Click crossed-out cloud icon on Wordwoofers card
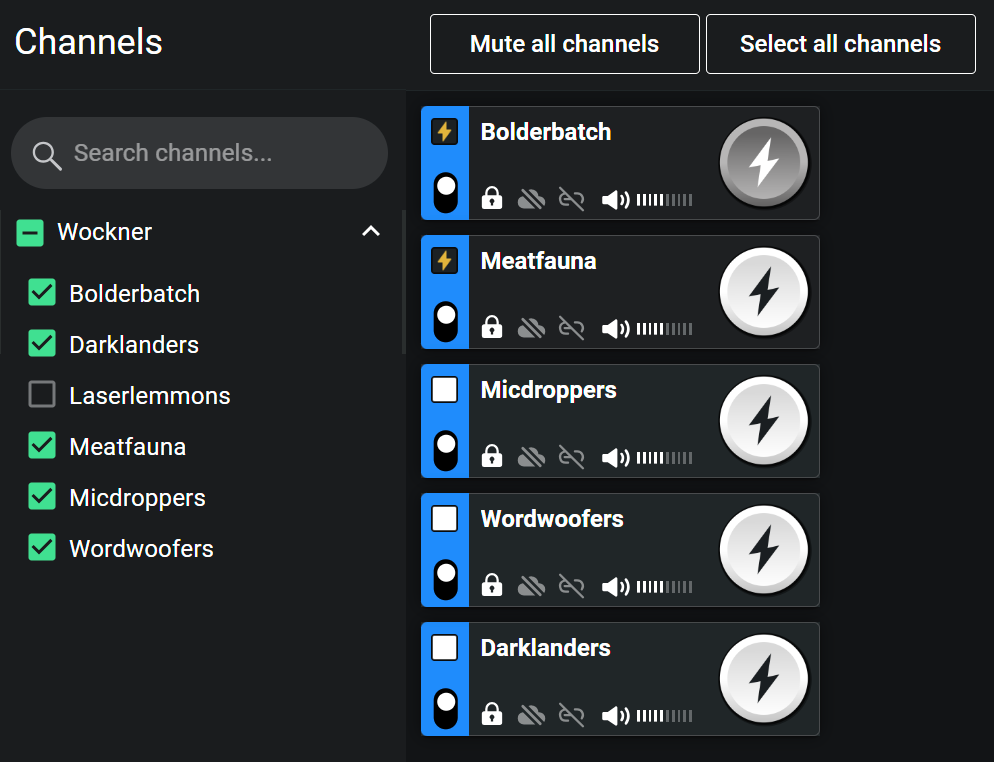Viewport: 994px width, 762px height. [x=531, y=586]
